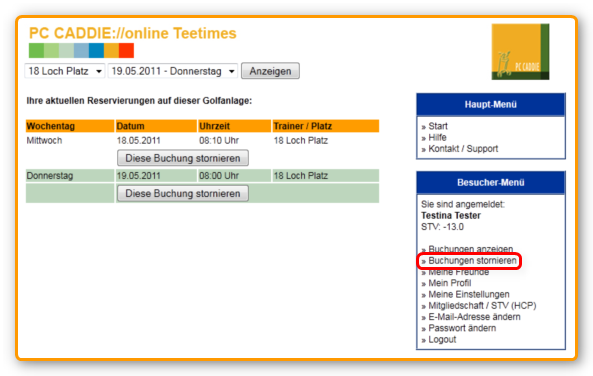
Task: Open Mein Profil menu entry
Action: [x=450, y=283]
